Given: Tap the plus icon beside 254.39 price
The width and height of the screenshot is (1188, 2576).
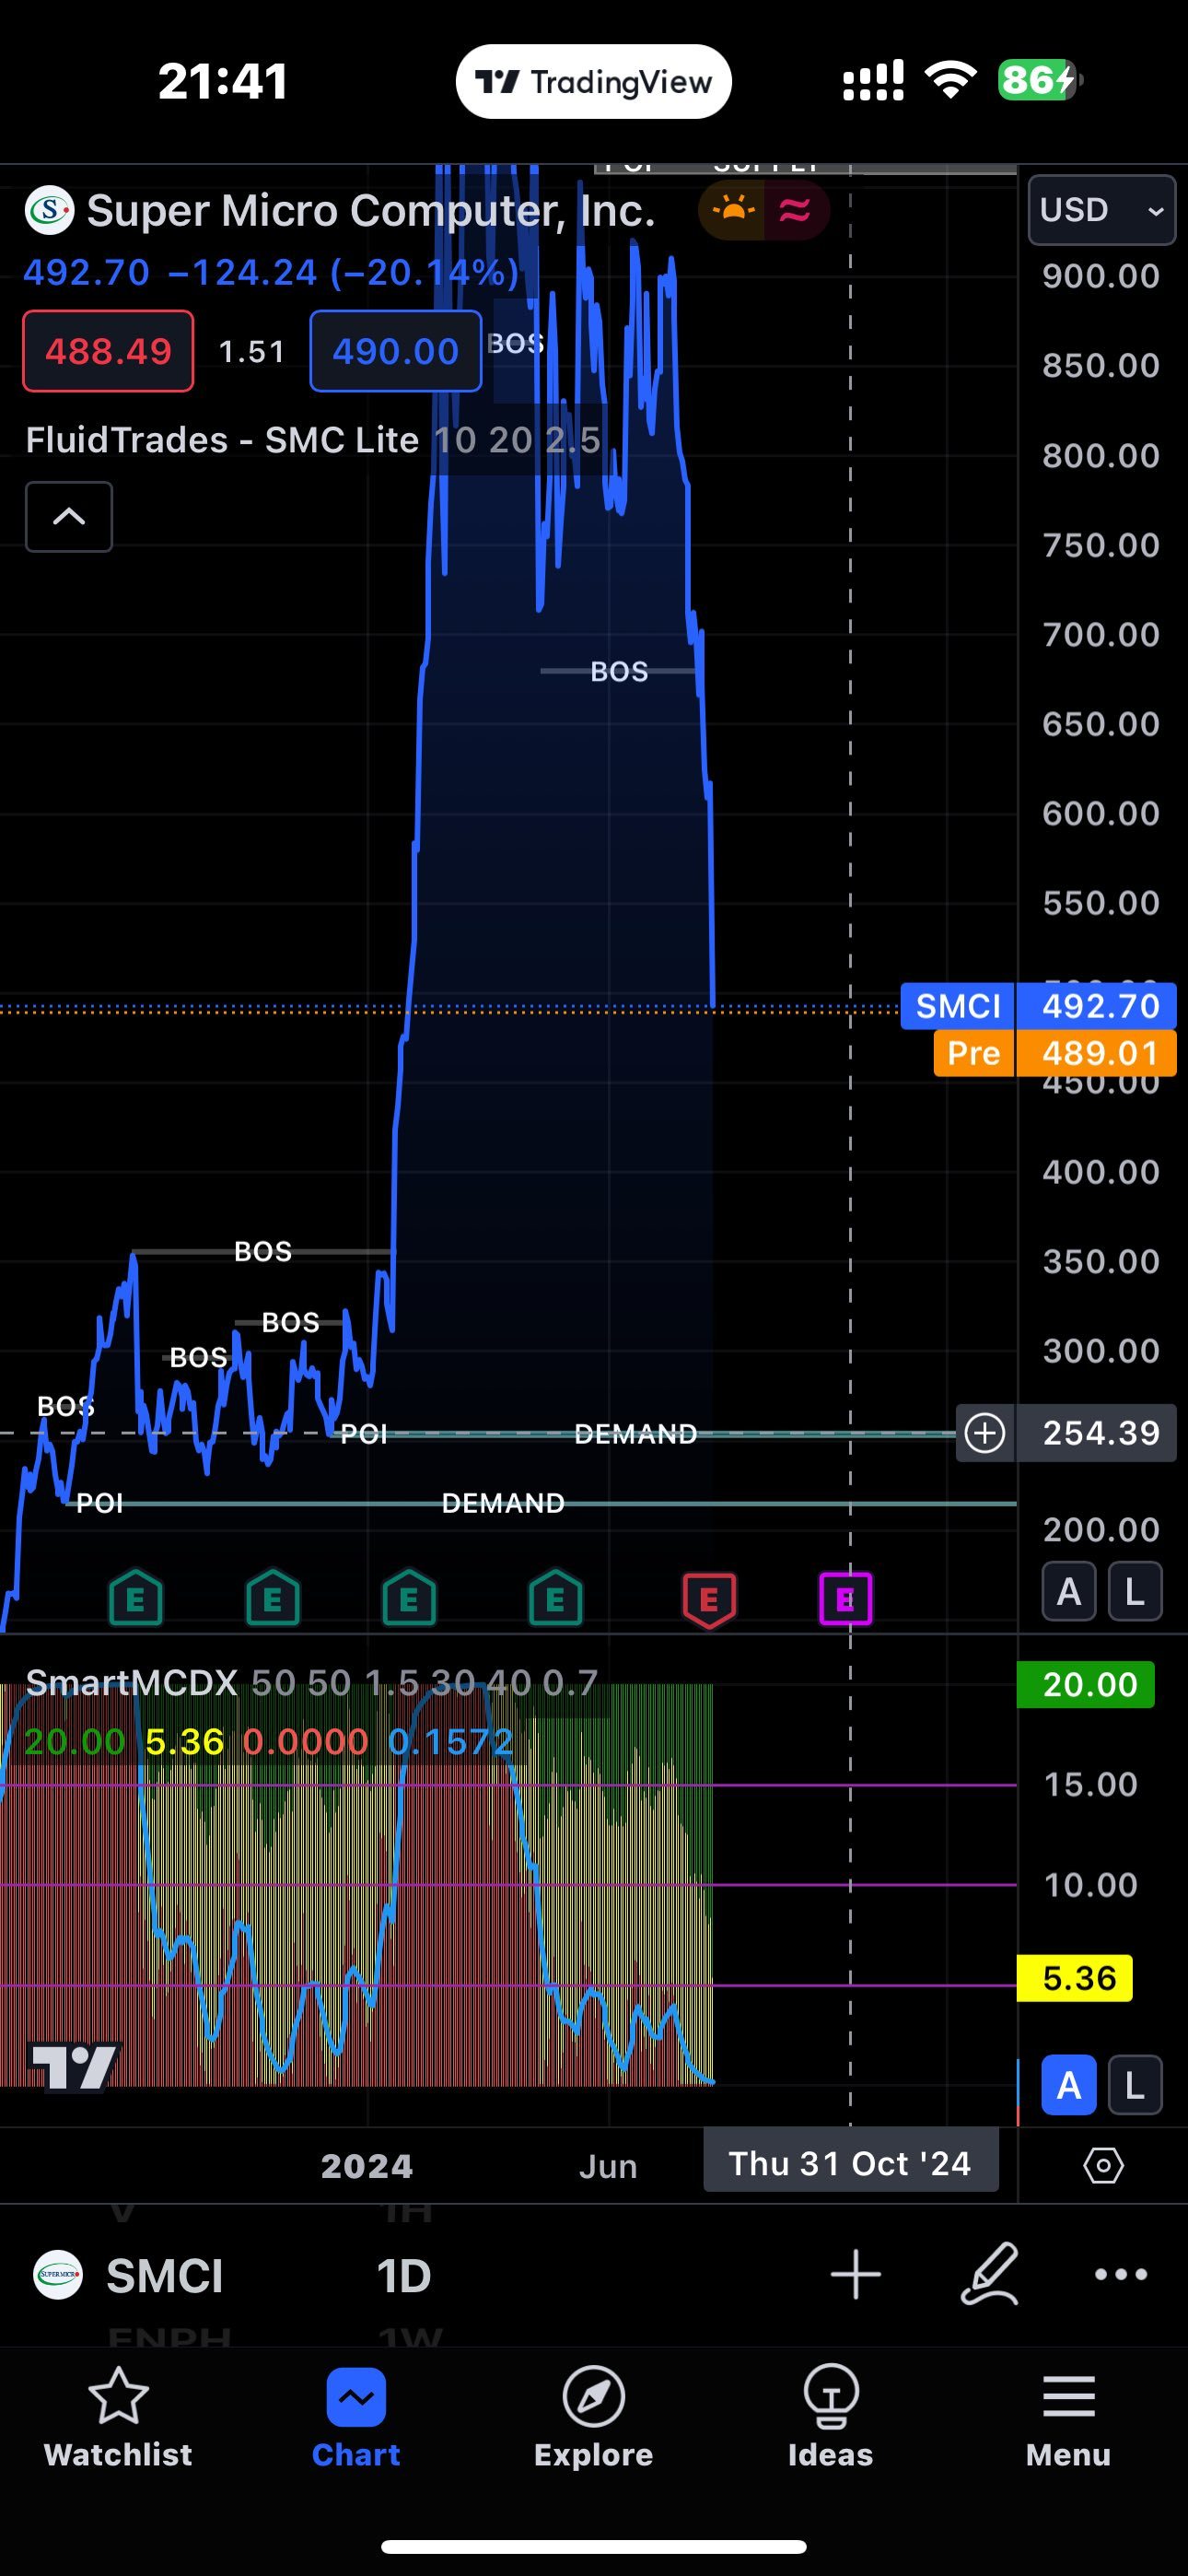Looking at the screenshot, I should click(x=985, y=1433).
